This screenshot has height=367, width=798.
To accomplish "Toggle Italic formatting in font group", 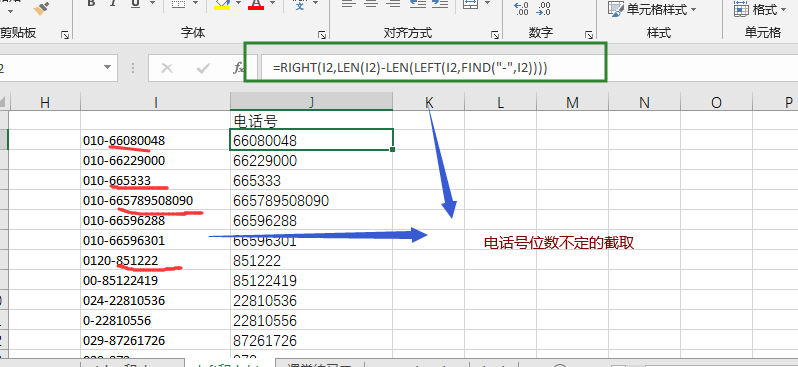I will click(113, 4).
